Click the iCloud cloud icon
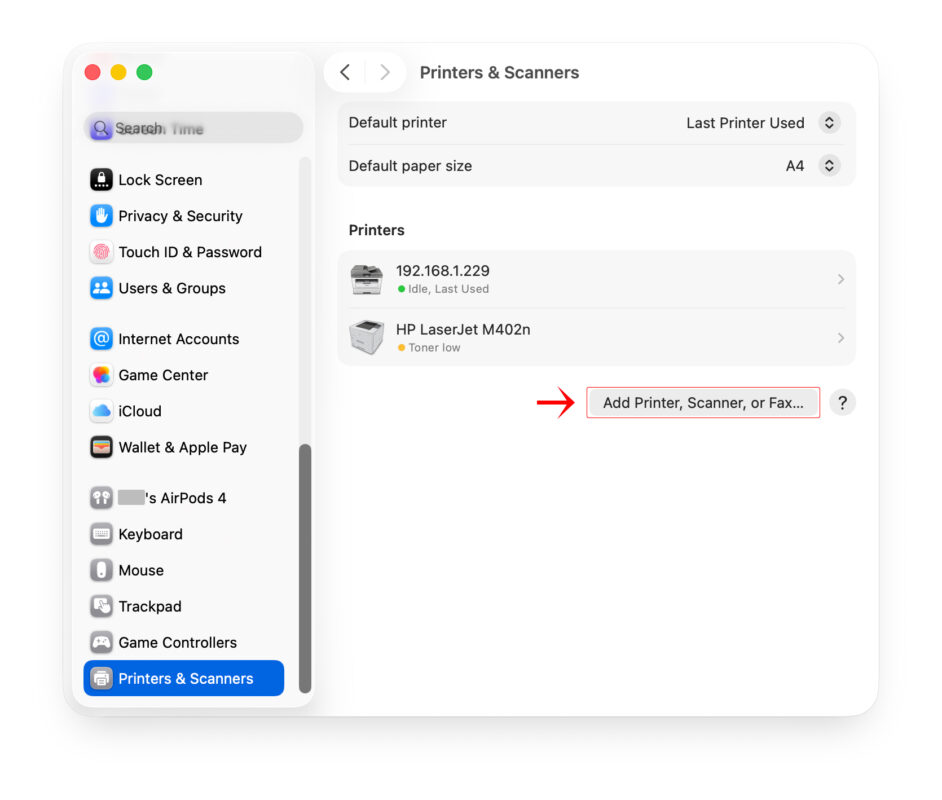The width and height of the screenshot is (942, 800). click(101, 411)
